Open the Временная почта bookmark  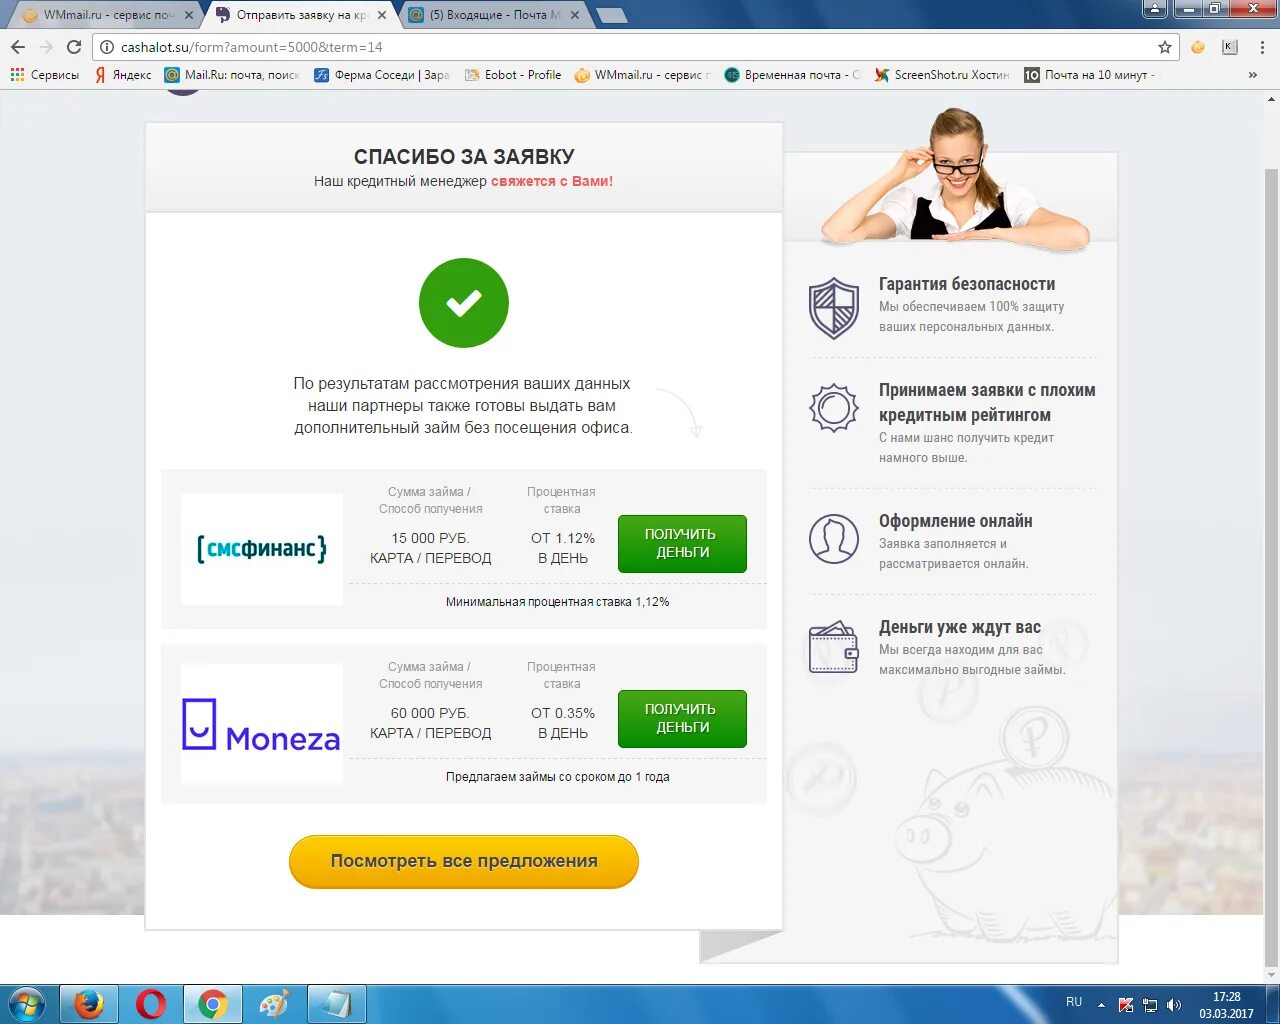click(792, 75)
